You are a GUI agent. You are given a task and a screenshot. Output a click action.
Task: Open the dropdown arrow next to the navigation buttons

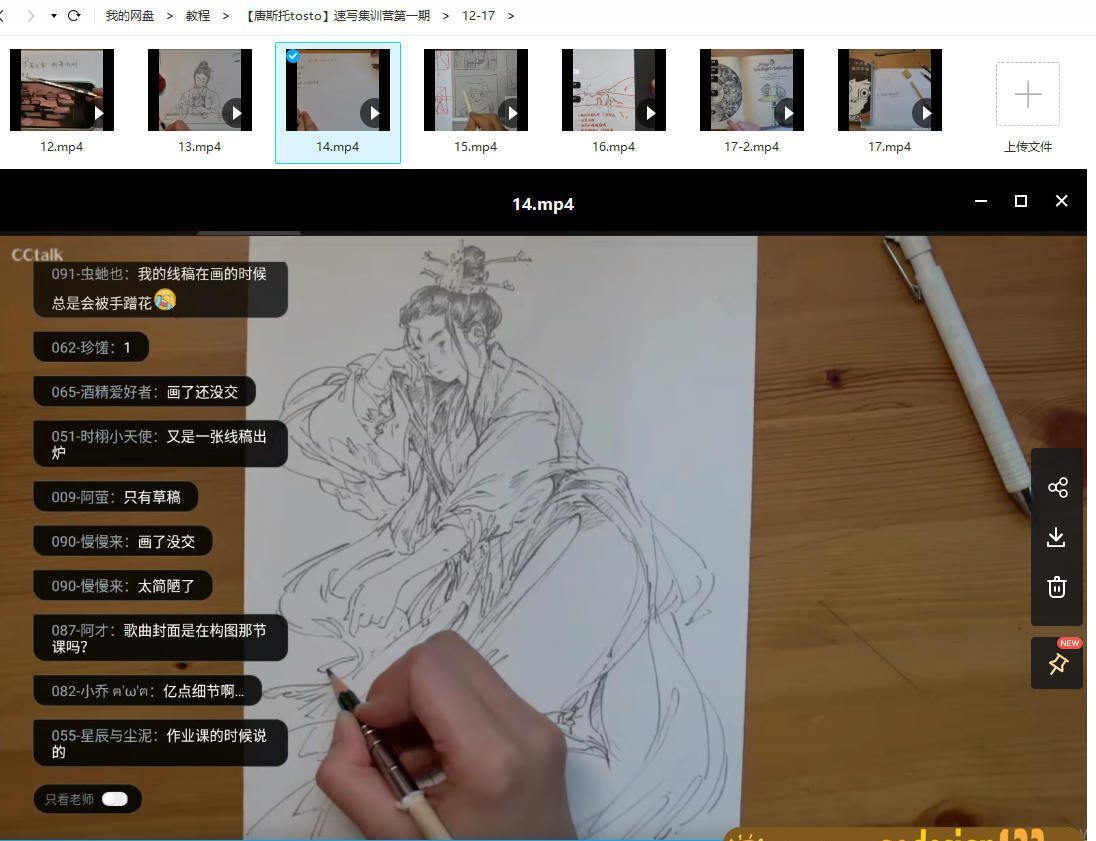pos(53,15)
